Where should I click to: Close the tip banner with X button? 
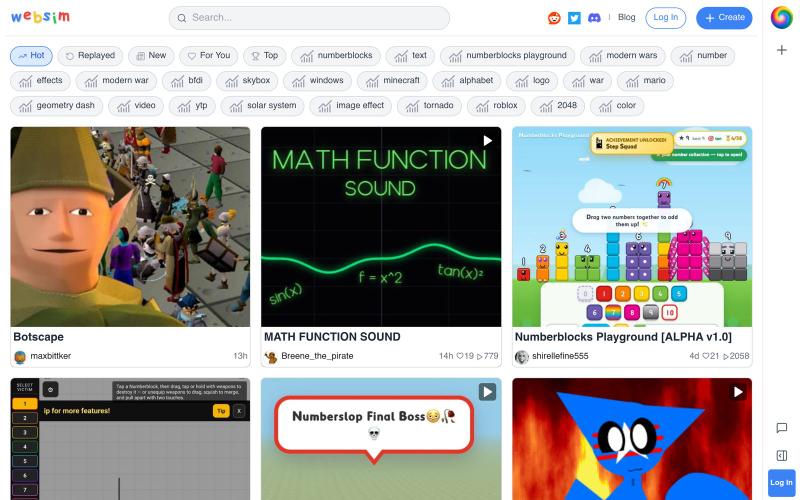[x=239, y=411]
